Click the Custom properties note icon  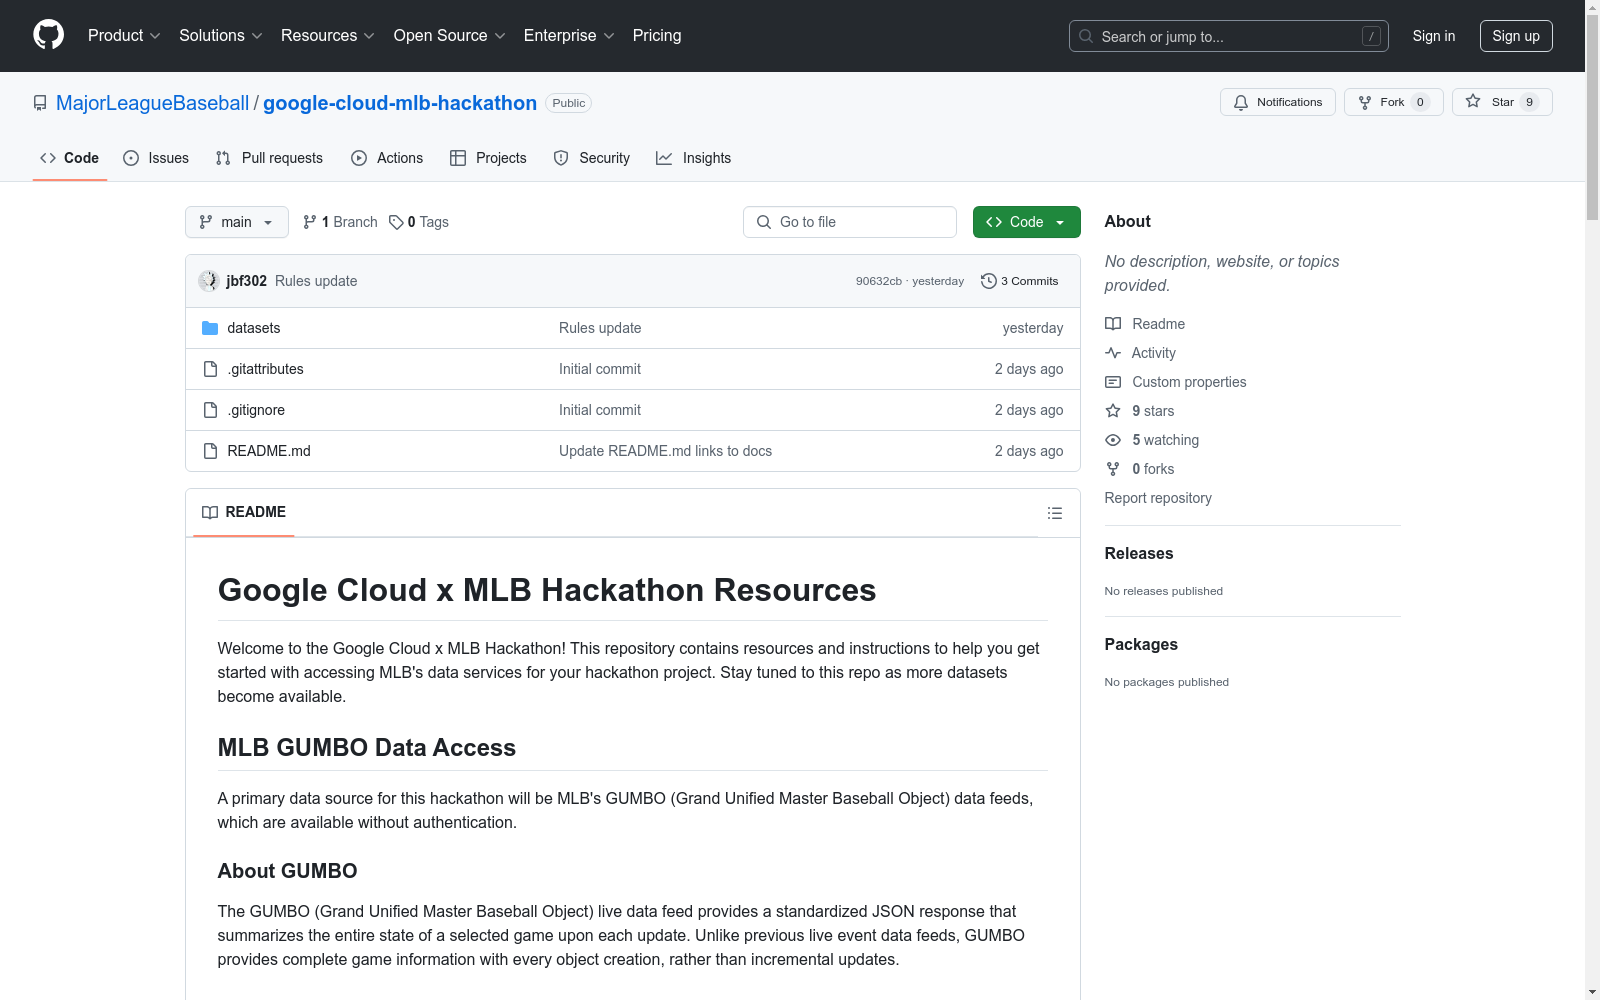1113,382
